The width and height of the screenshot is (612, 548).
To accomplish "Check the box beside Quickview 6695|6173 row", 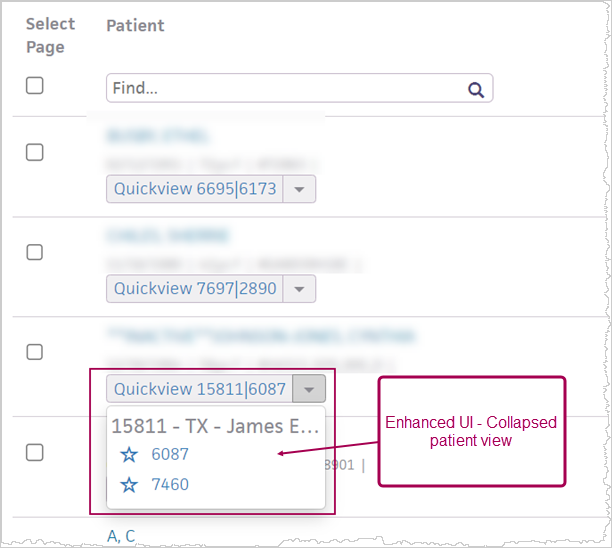I will tap(35, 152).
